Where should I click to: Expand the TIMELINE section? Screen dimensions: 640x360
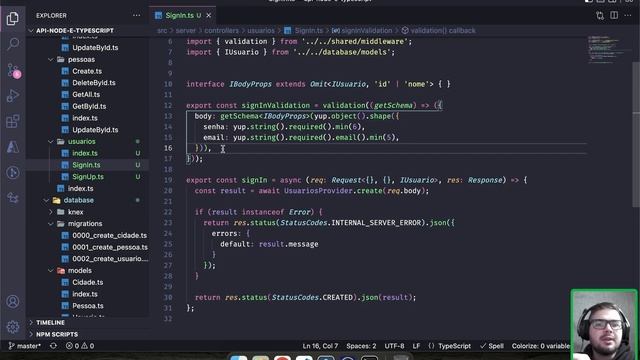[x=50, y=322]
